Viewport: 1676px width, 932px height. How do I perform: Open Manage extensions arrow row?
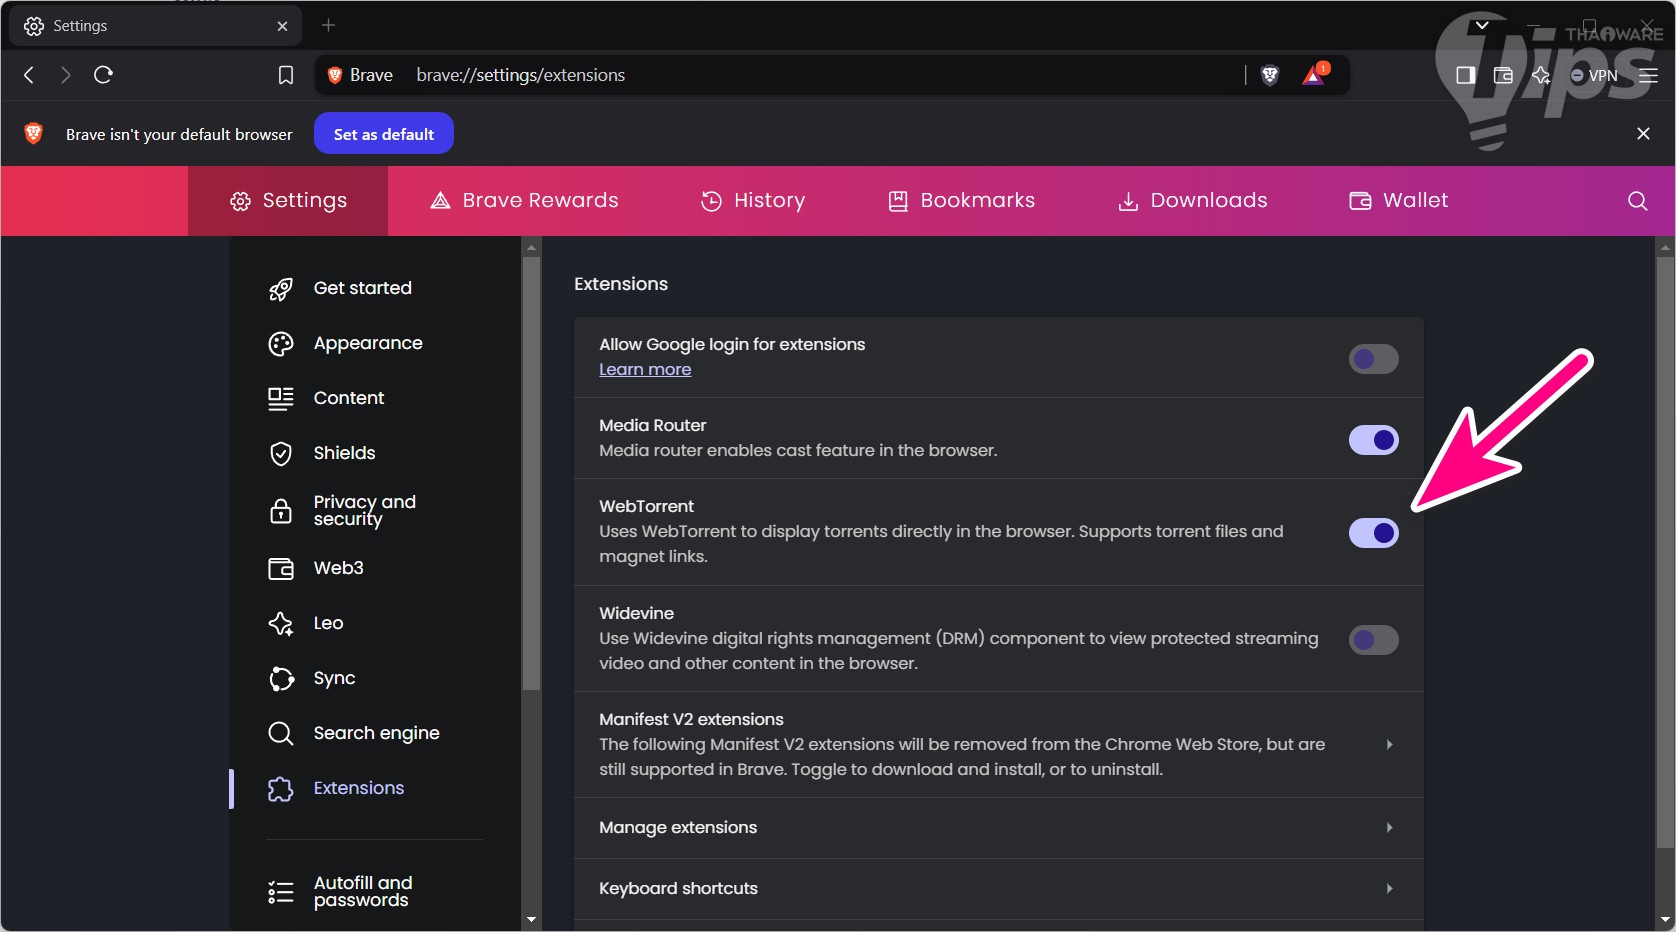pos(1389,828)
